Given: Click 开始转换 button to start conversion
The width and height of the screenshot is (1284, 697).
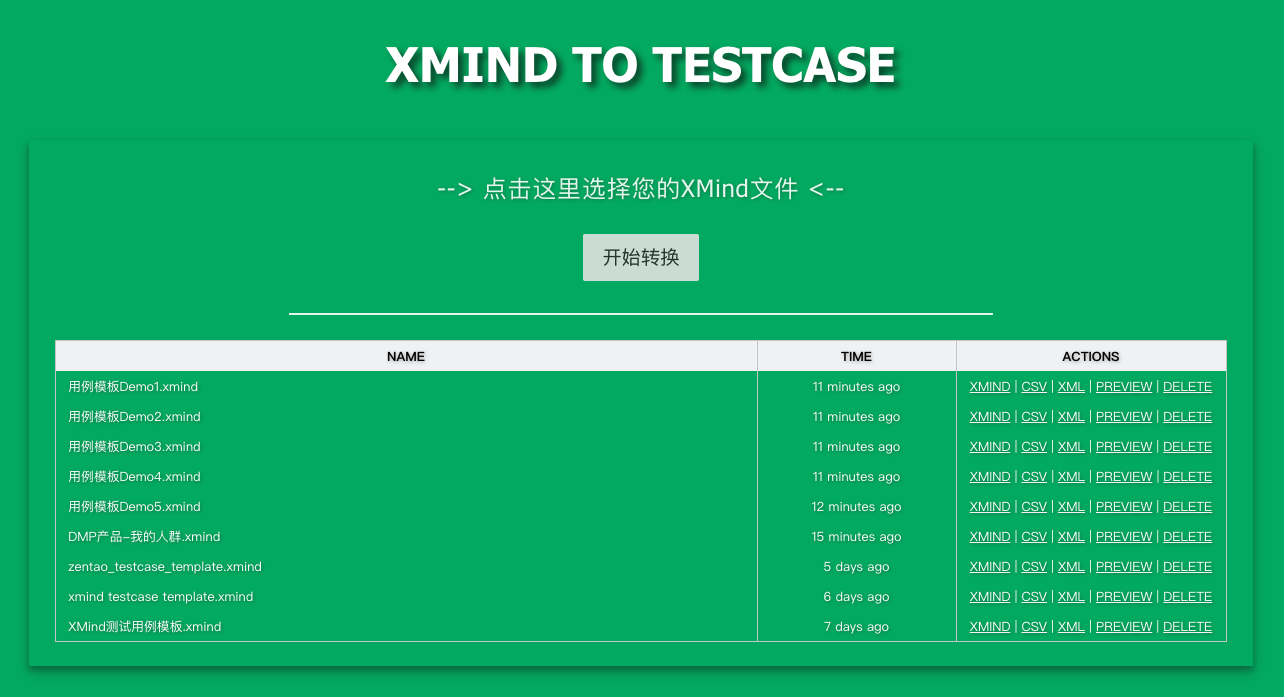Looking at the screenshot, I should [641, 257].
